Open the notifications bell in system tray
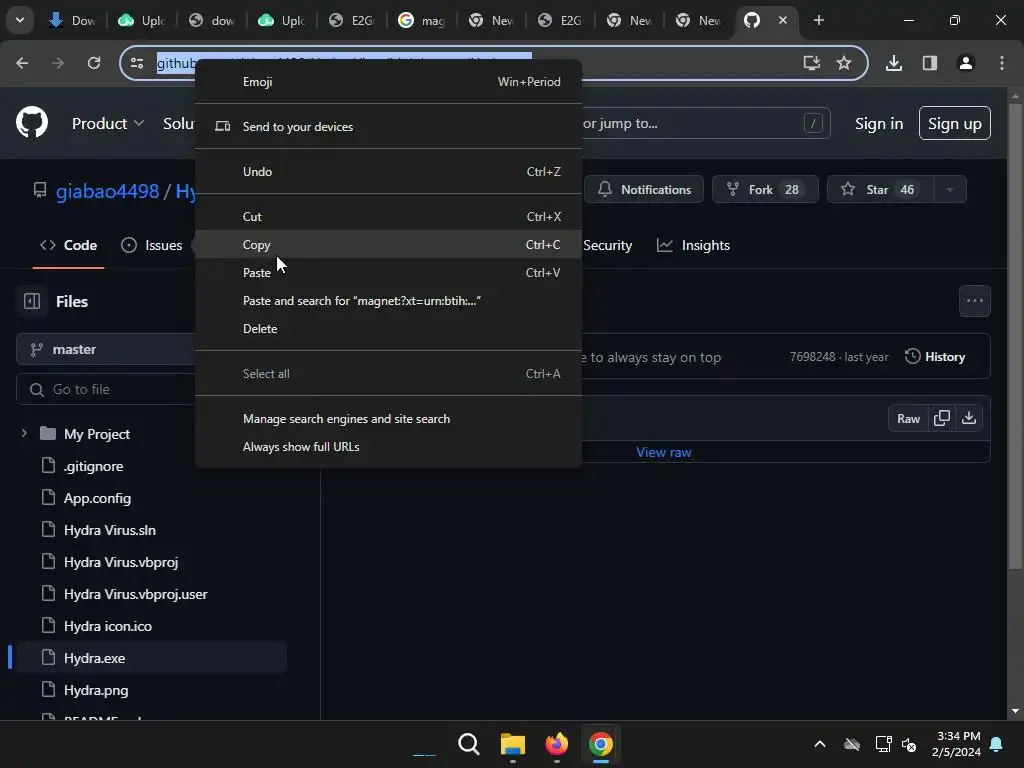The image size is (1024, 768). (997, 744)
